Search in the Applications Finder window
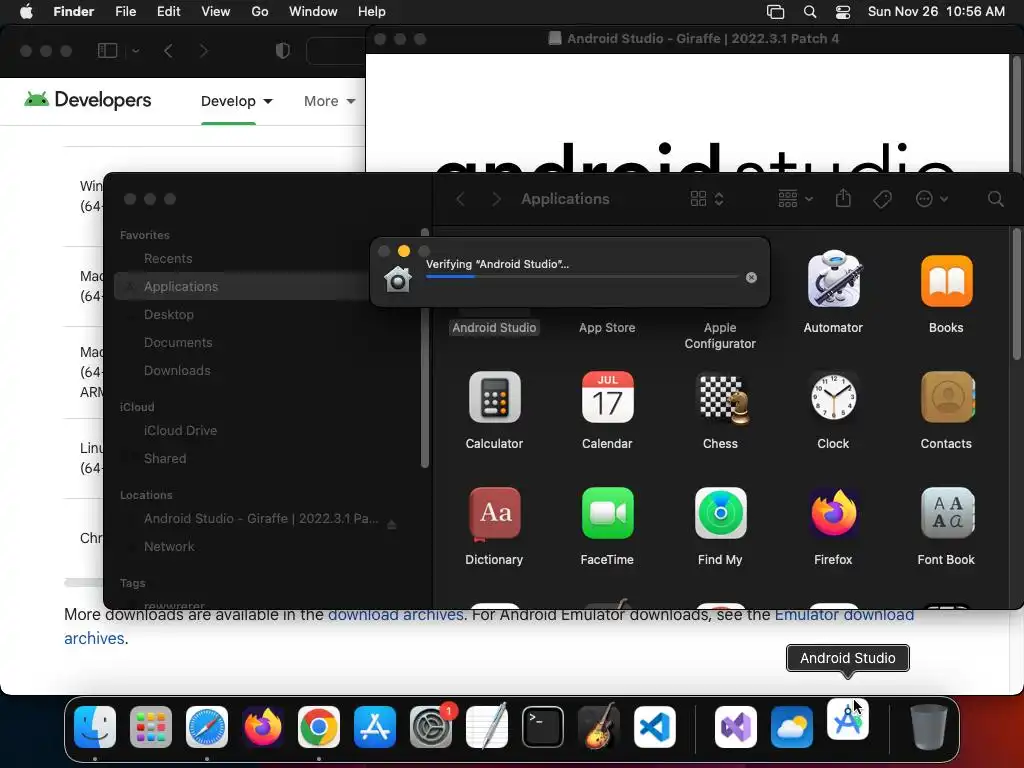Screen dimensions: 1024x768 [x=995, y=199]
